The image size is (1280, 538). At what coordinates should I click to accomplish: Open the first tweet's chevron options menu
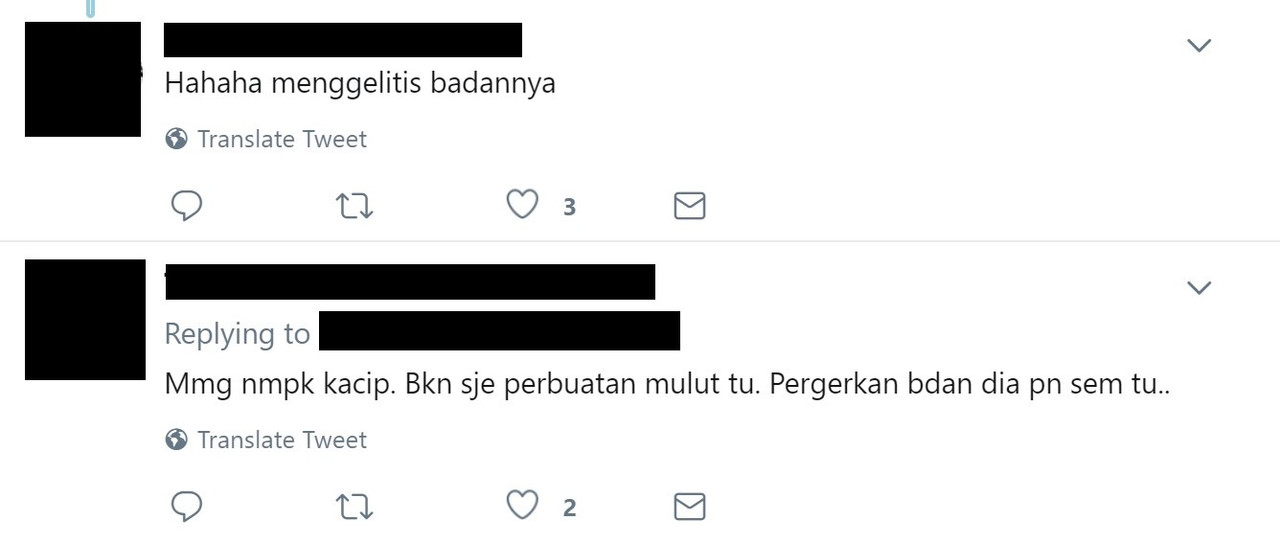pyautogui.click(x=1198, y=45)
